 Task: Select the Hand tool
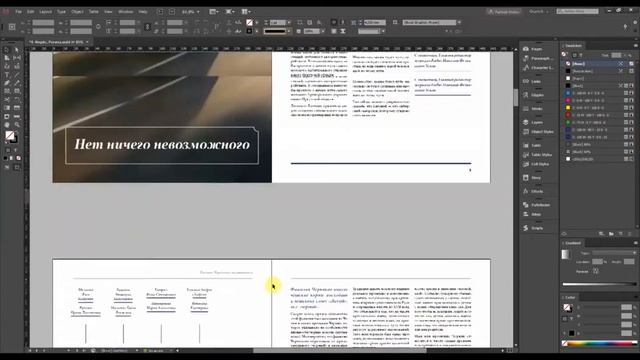(x=7, y=125)
